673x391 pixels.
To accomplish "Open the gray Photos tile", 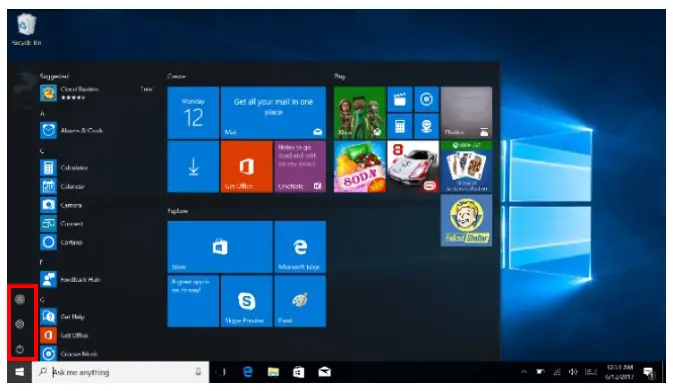I will [467, 113].
